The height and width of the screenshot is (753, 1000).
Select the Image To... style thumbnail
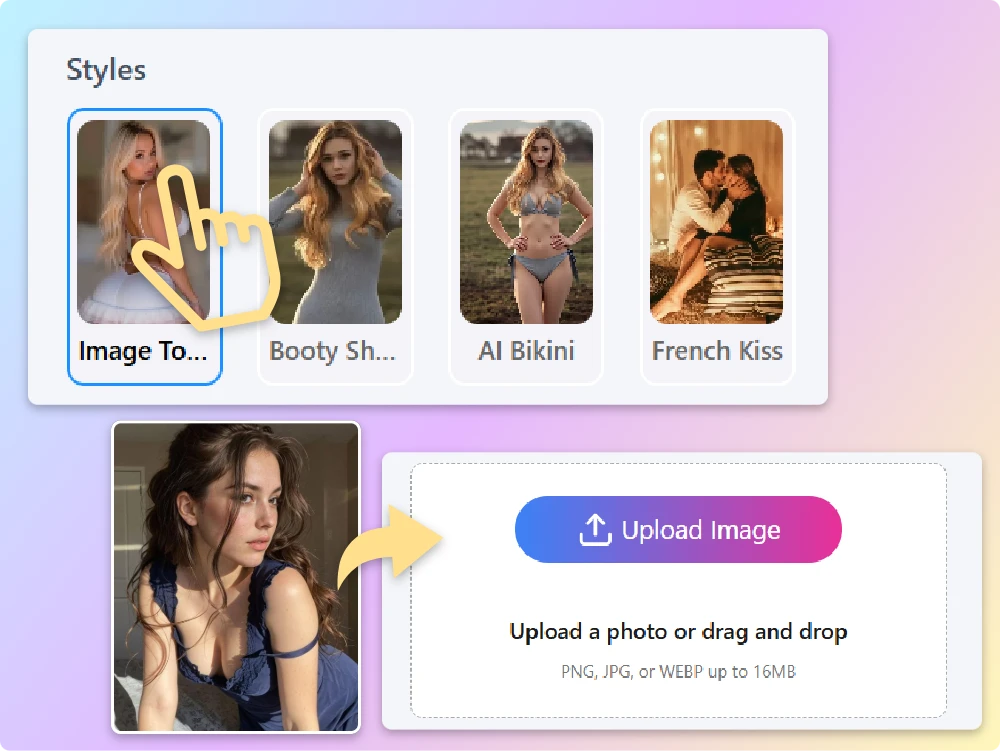[145, 220]
